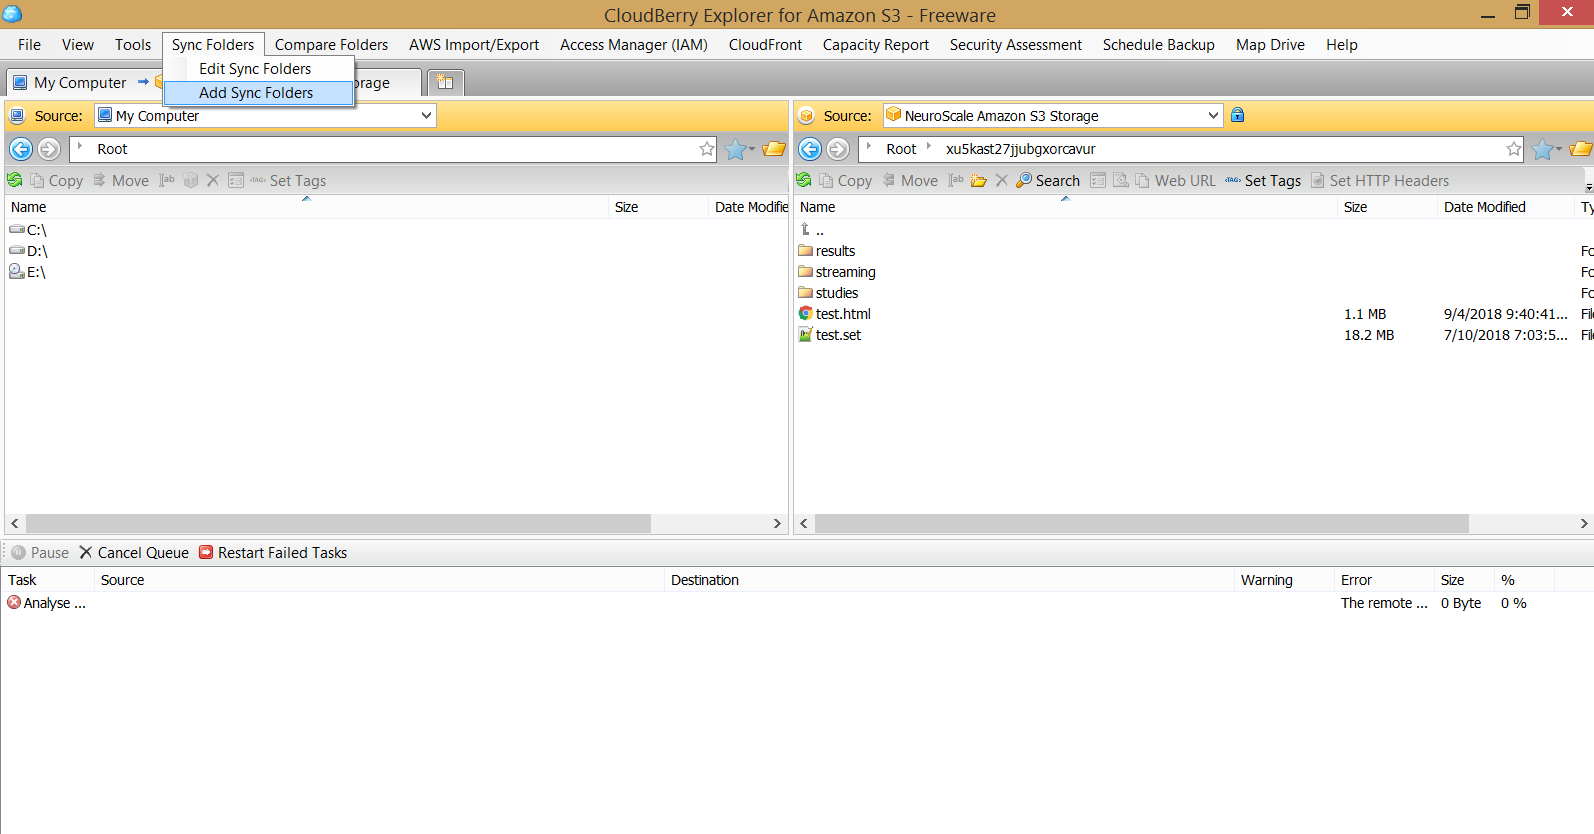This screenshot has height=834, width=1594.
Task: Open Schedule Backup menu
Action: pyautogui.click(x=1158, y=45)
